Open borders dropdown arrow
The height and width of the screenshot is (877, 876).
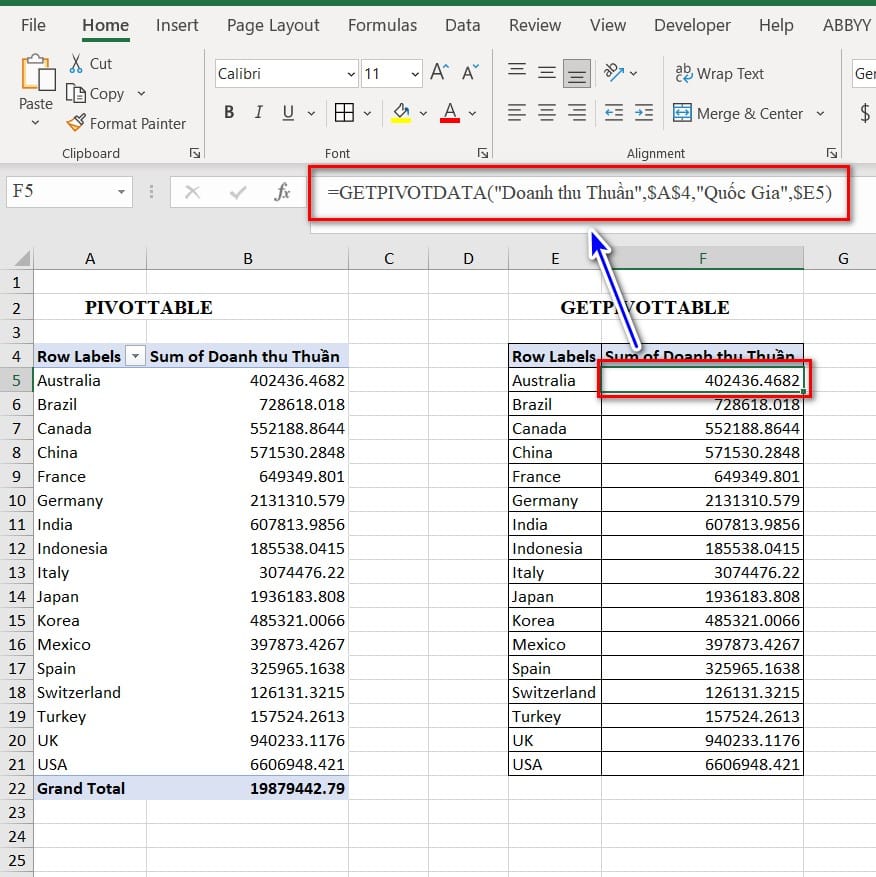[367, 114]
